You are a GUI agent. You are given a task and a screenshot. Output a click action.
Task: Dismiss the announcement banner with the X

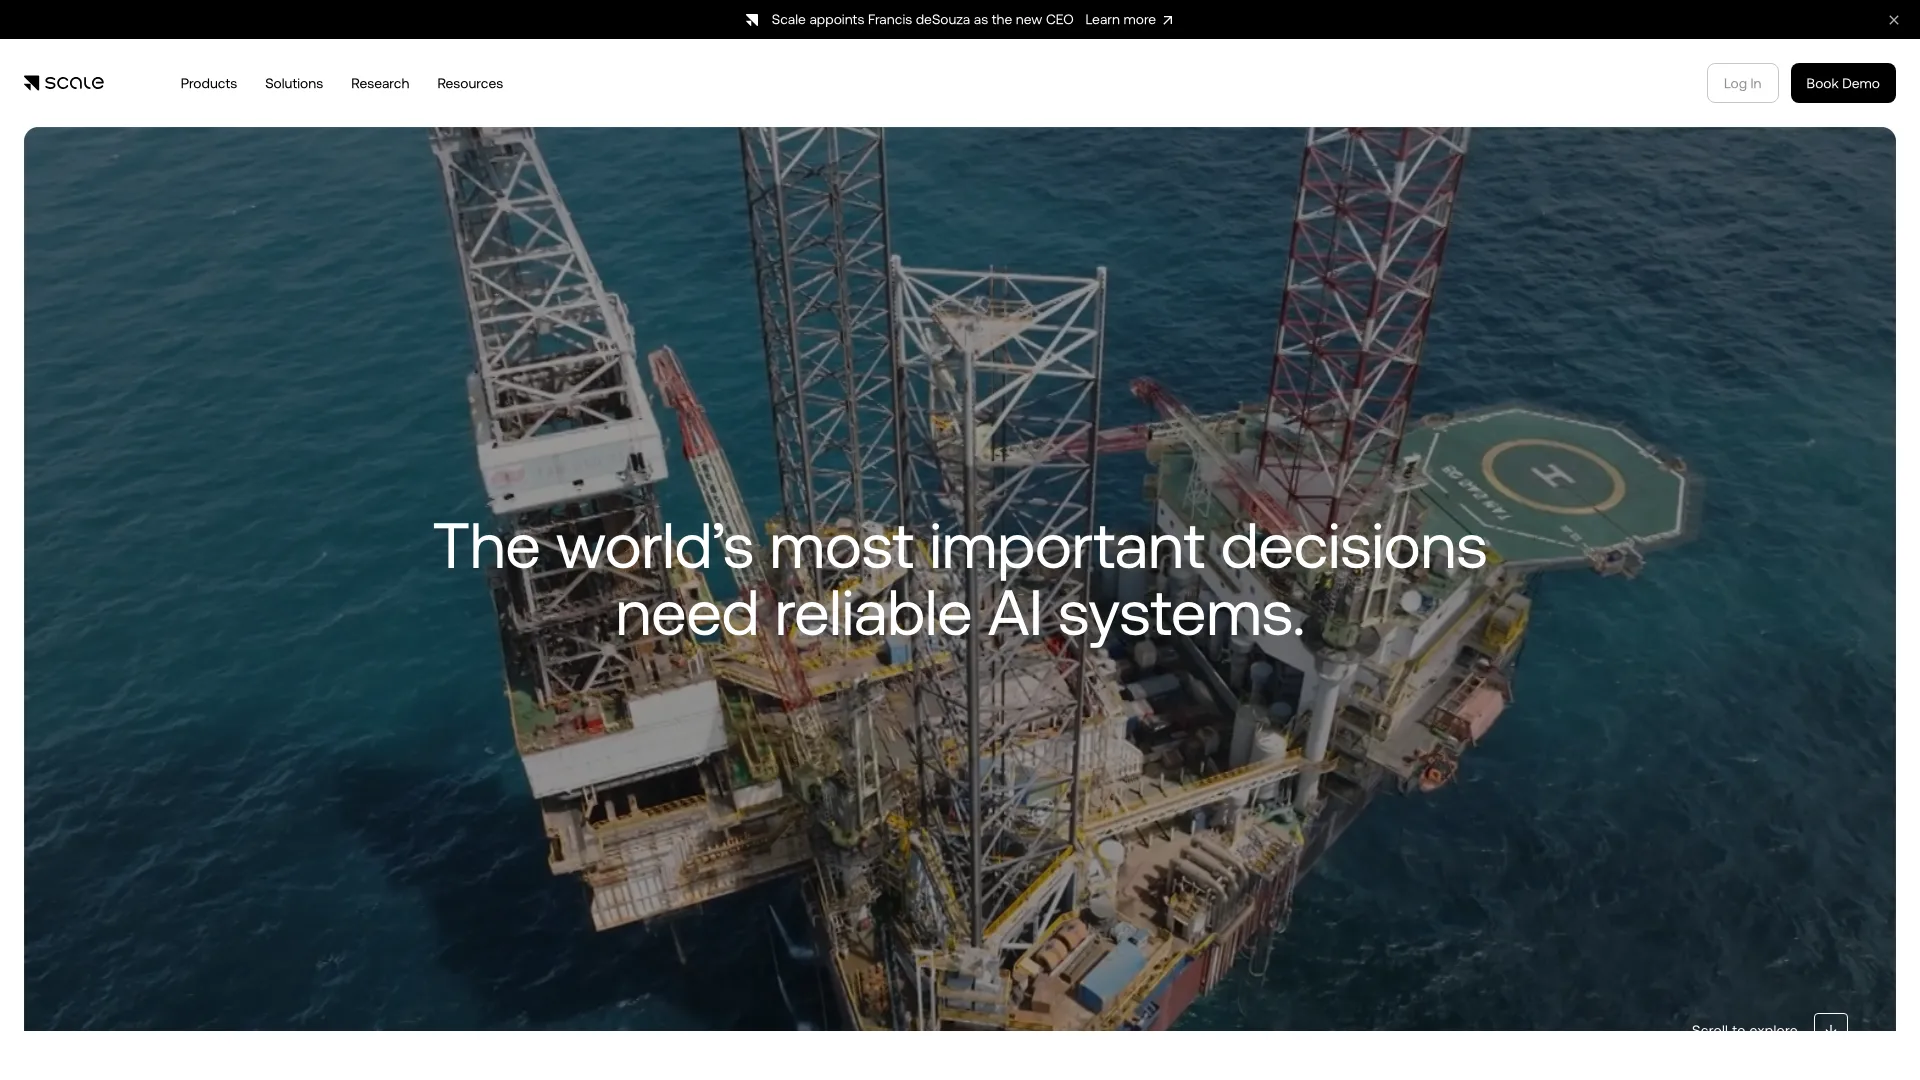click(x=1893, y=20)
